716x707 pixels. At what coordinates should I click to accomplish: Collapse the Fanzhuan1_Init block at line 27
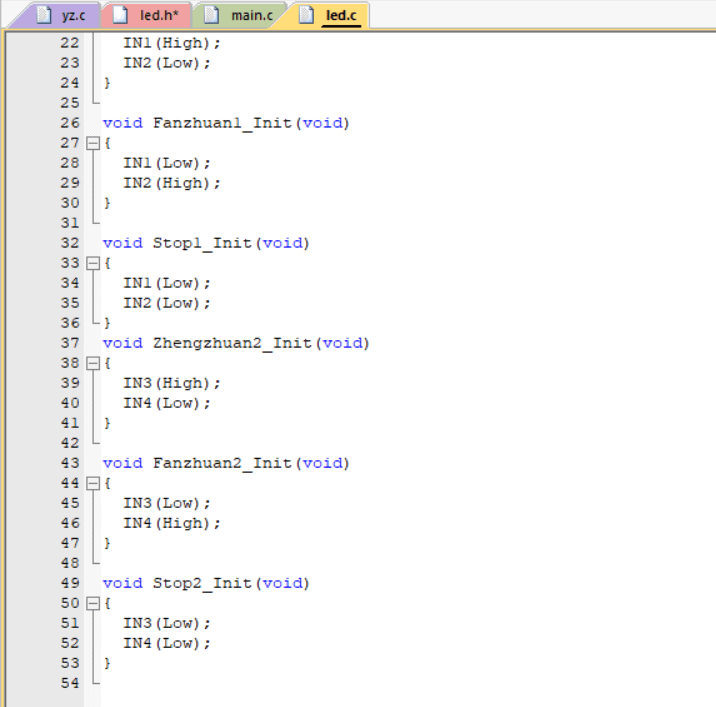pos(93,143)
